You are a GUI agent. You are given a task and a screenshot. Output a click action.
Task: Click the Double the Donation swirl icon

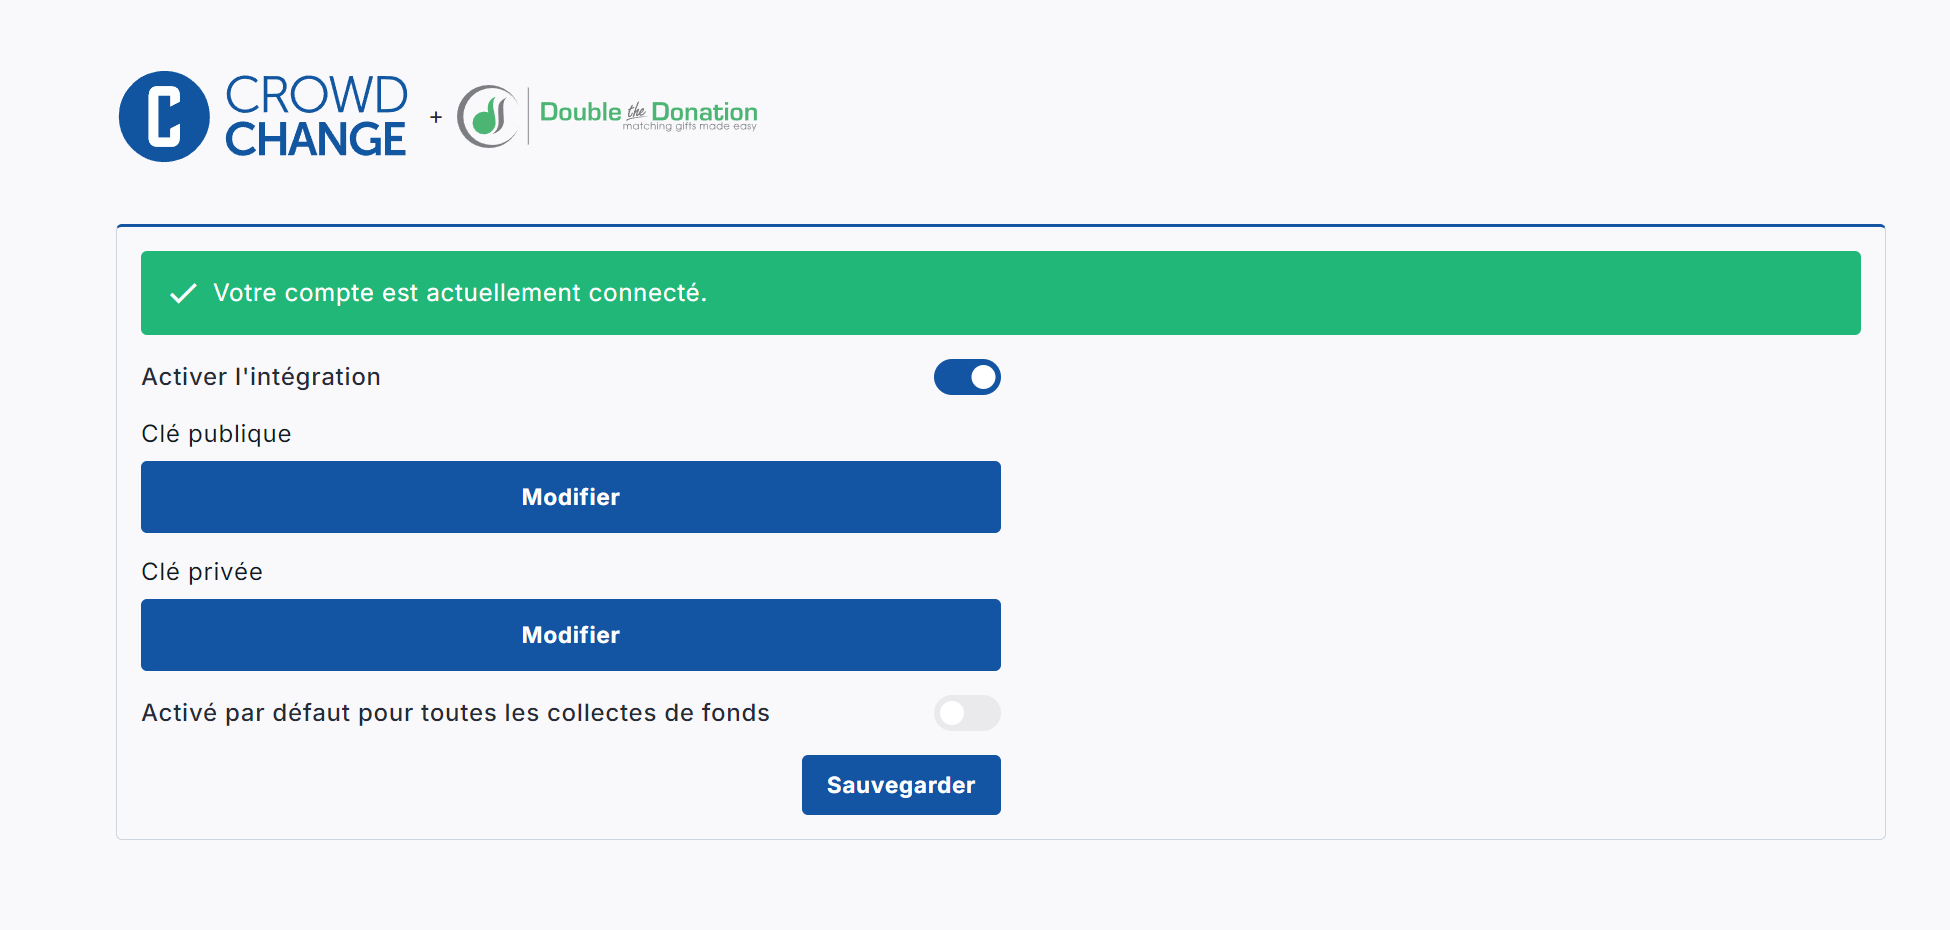(488, 116)
